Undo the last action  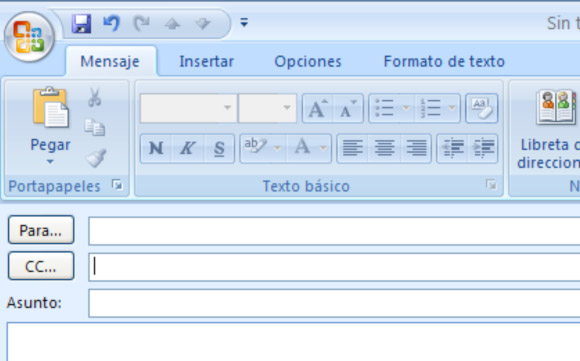click(111, 24)
